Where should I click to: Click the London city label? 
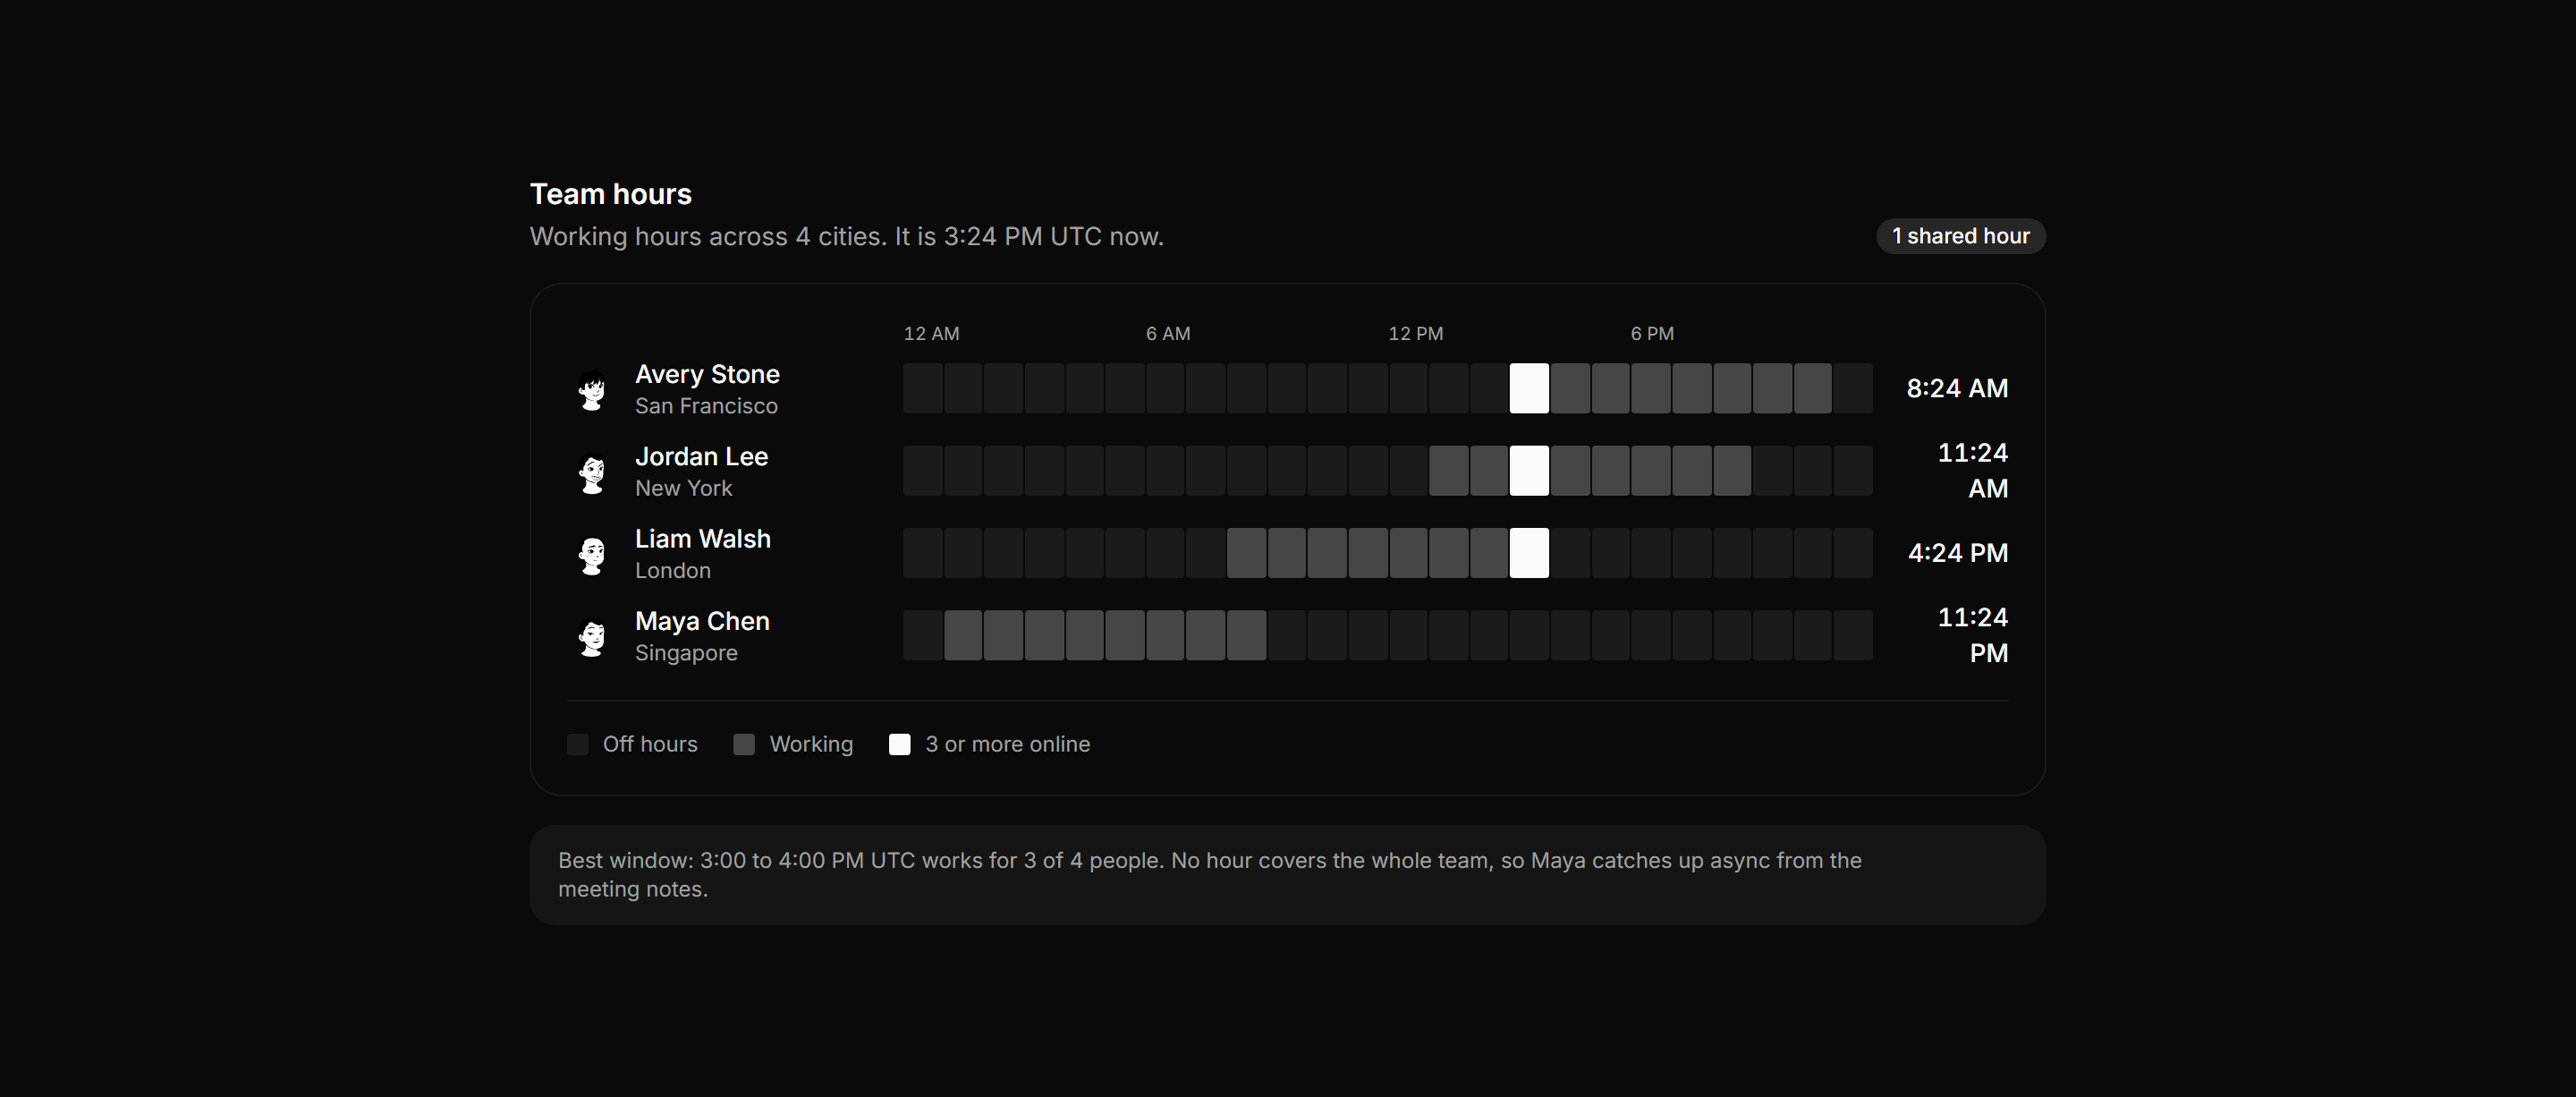click(672, 570)
